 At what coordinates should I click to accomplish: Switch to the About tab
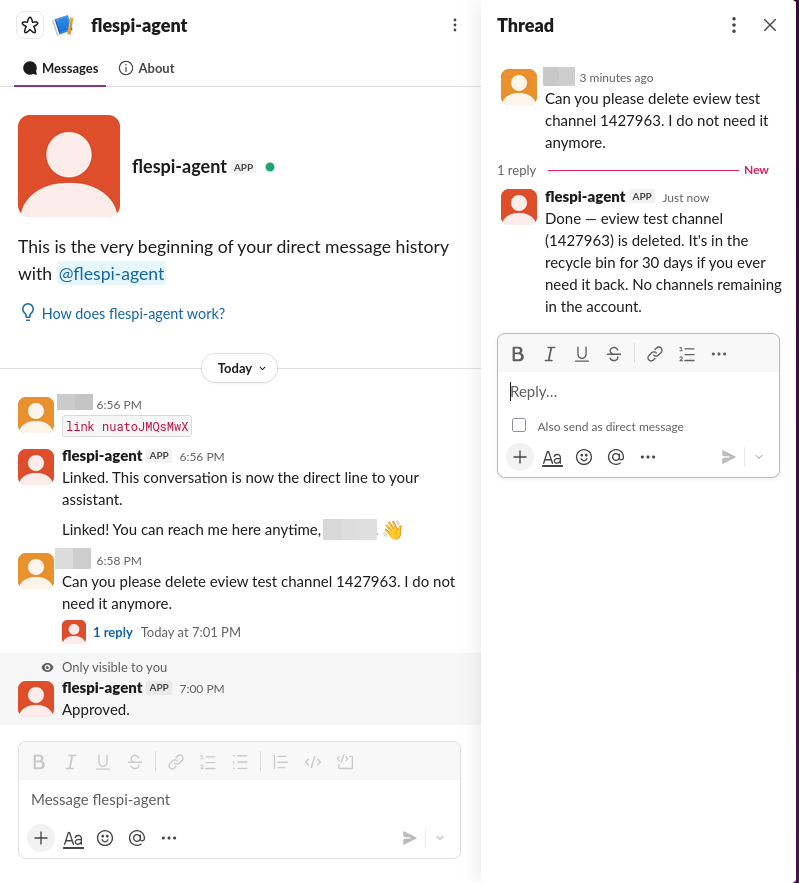(x=146, y=68)
